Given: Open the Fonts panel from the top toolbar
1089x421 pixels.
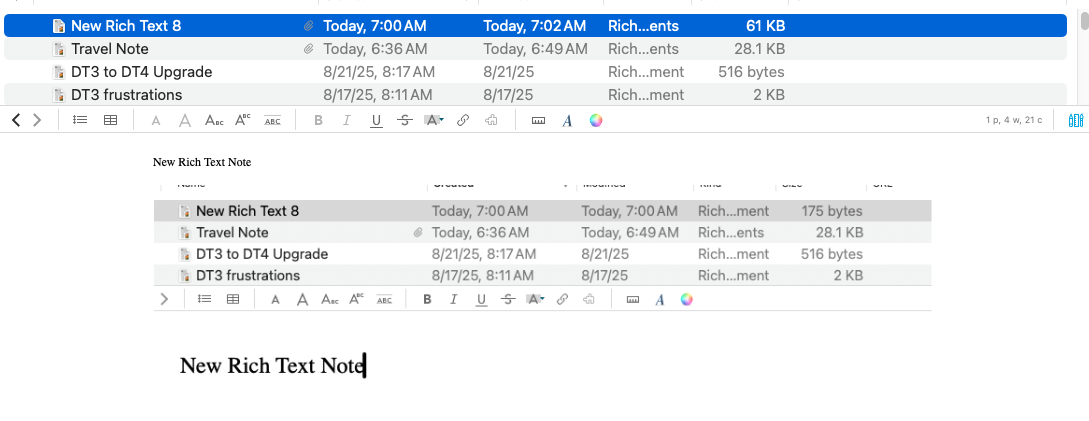Looking at the screenshot, I should click(x=567, y=120).
